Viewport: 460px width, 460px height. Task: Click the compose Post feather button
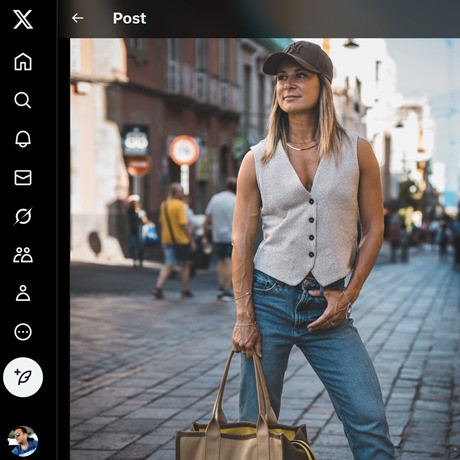(23, 377)
